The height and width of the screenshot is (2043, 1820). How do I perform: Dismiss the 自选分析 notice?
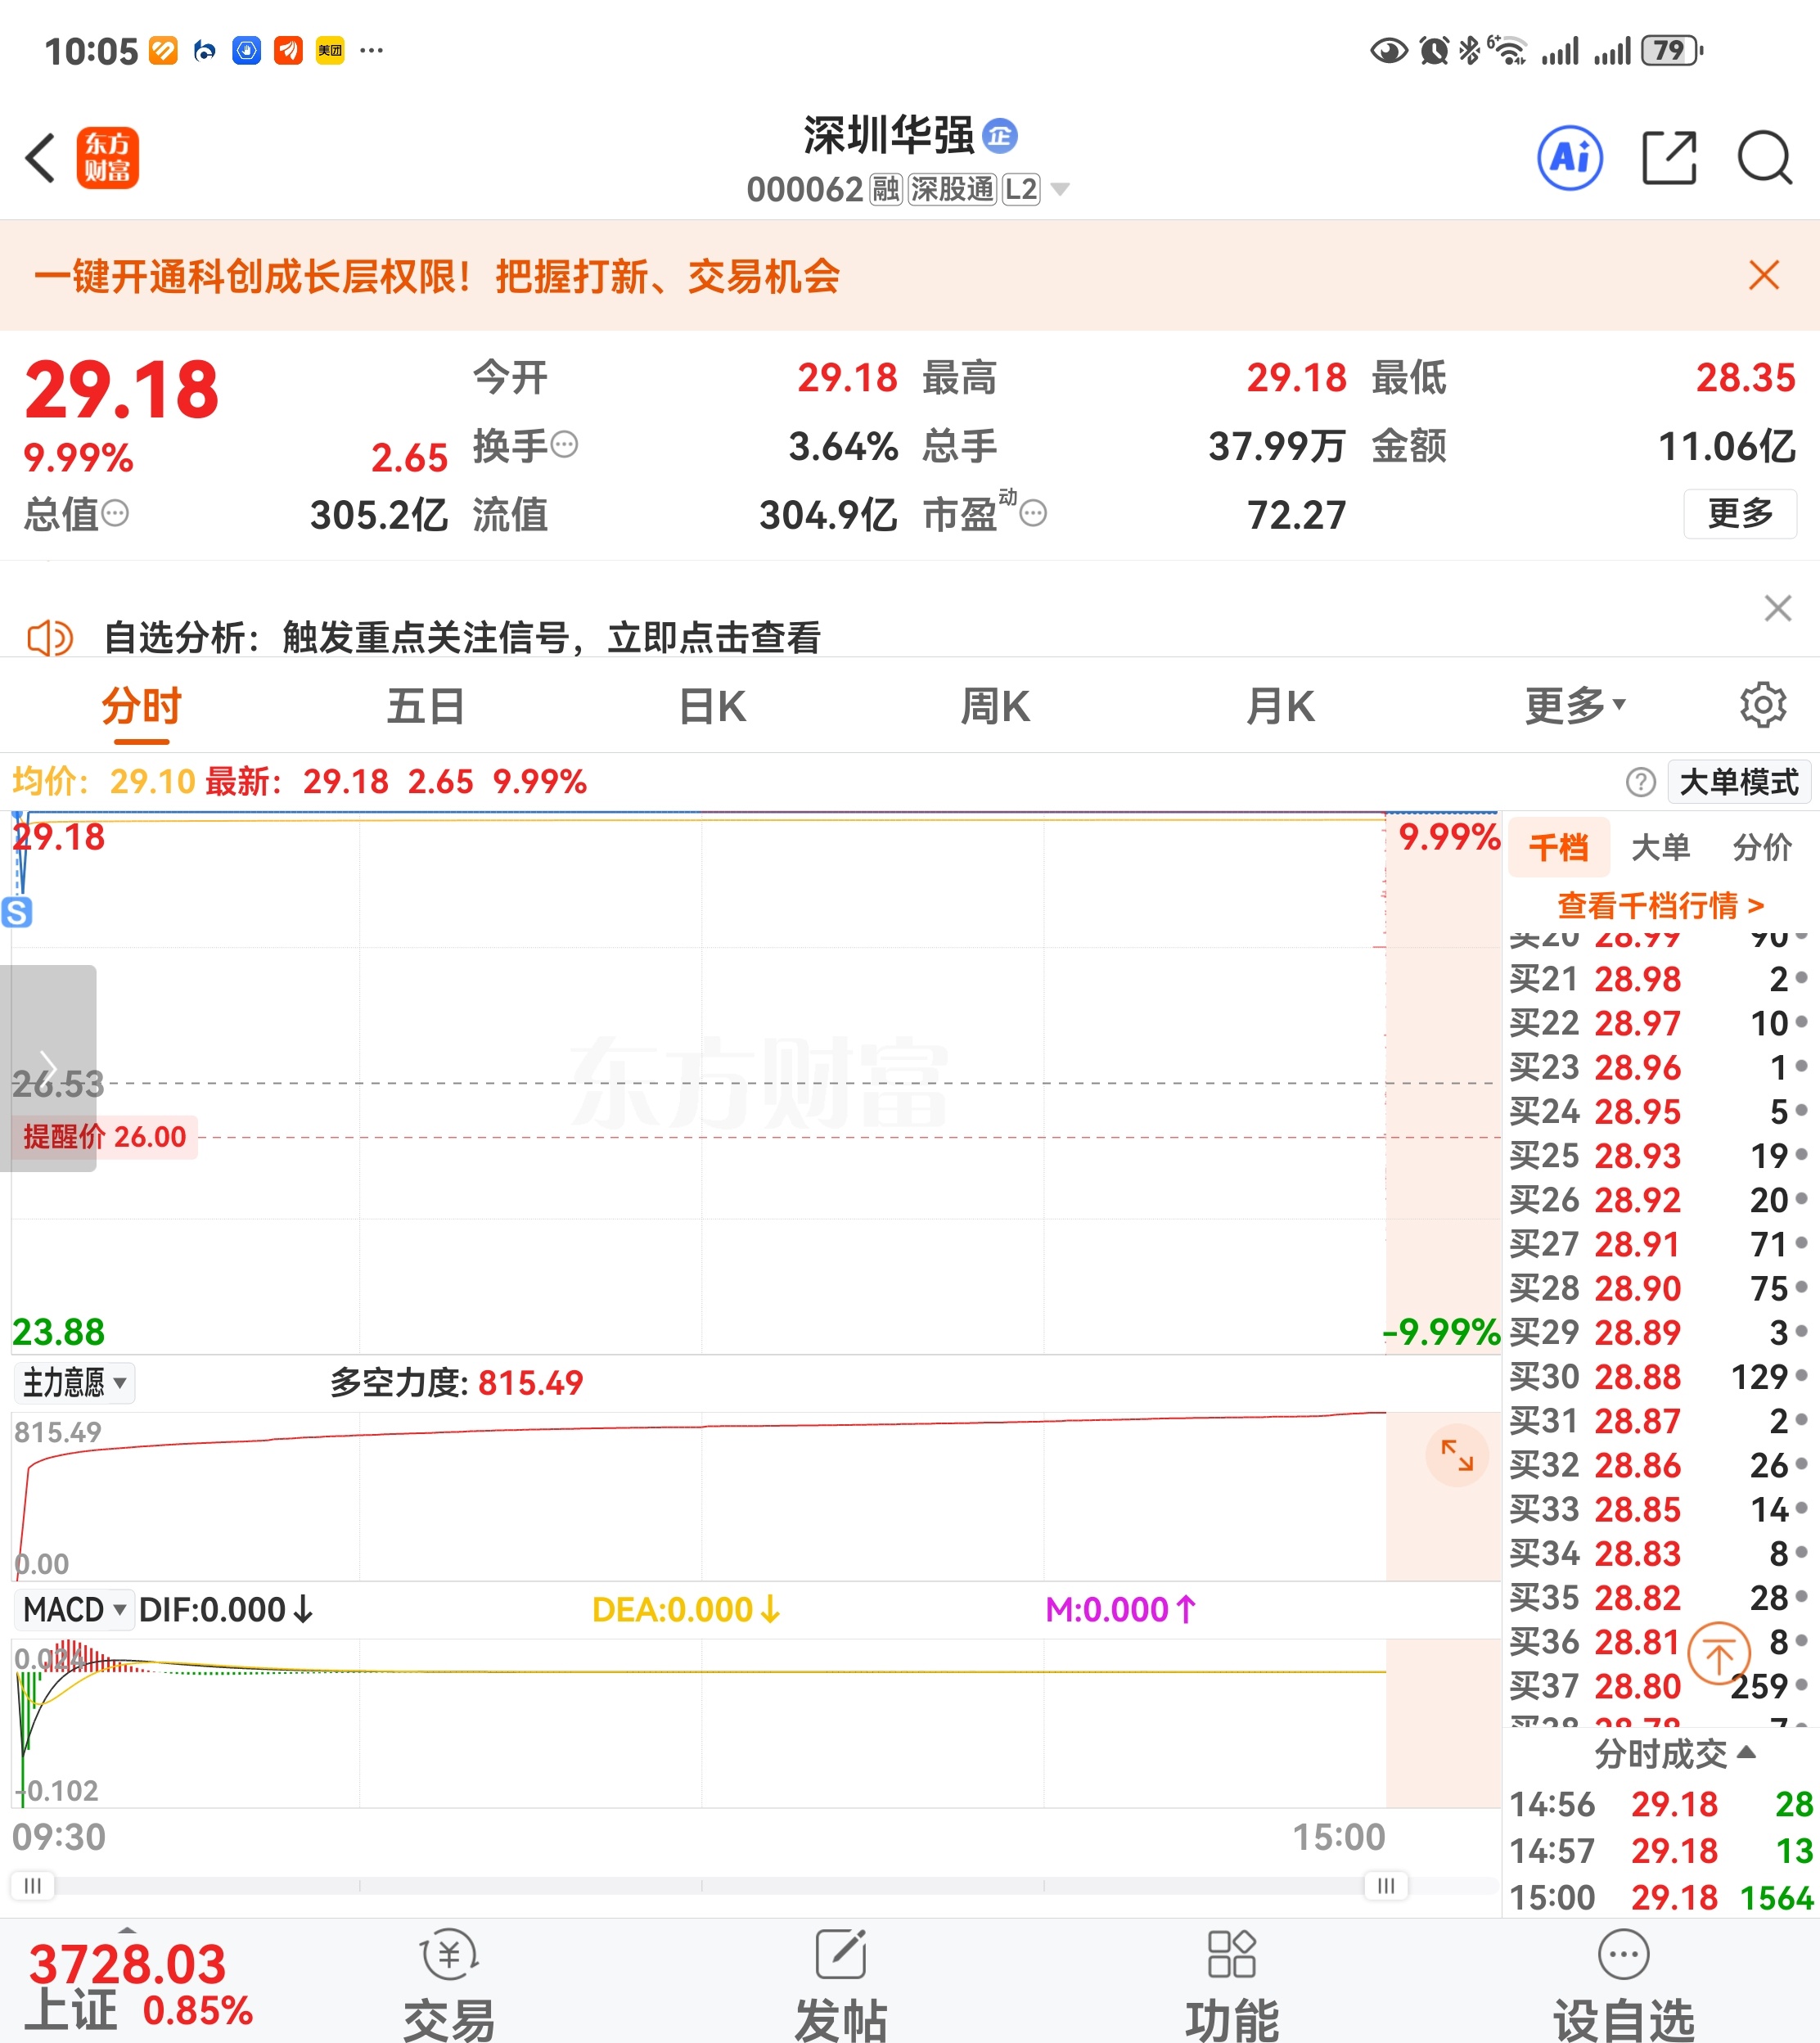(x=1777, y=608)
